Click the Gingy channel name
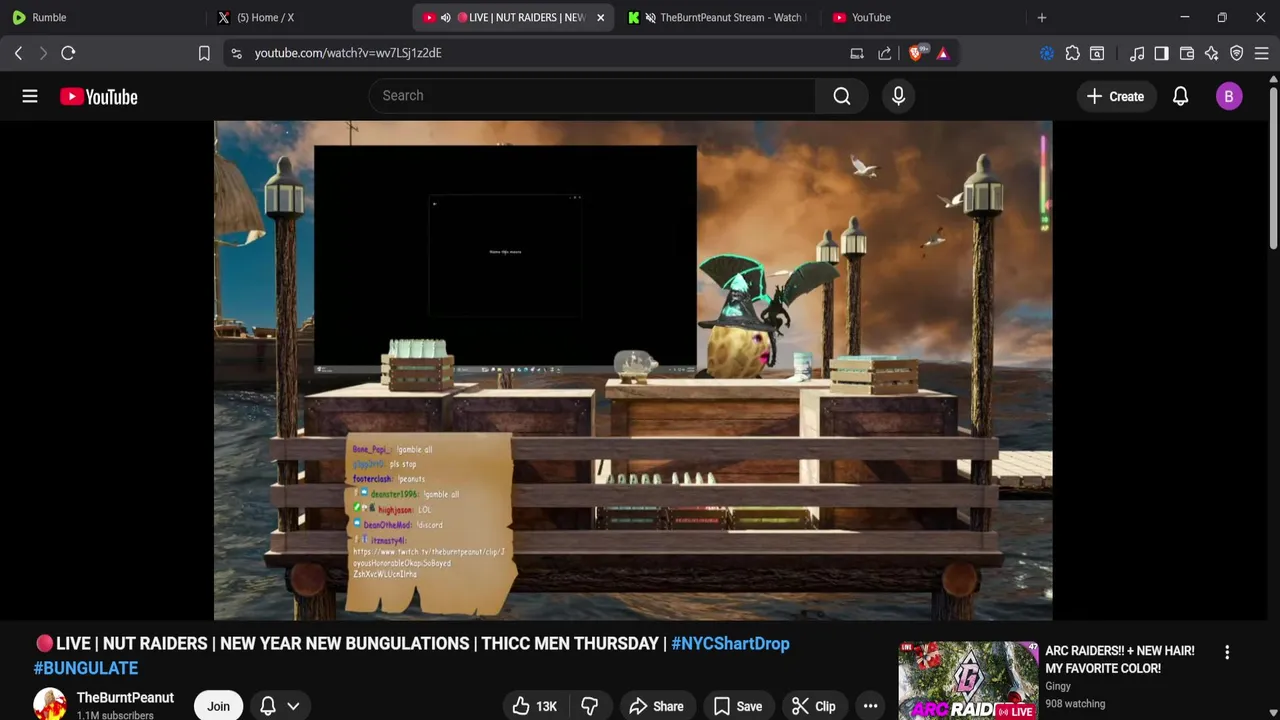This screenshot has height=720, width=1280. click(1058, 686)
